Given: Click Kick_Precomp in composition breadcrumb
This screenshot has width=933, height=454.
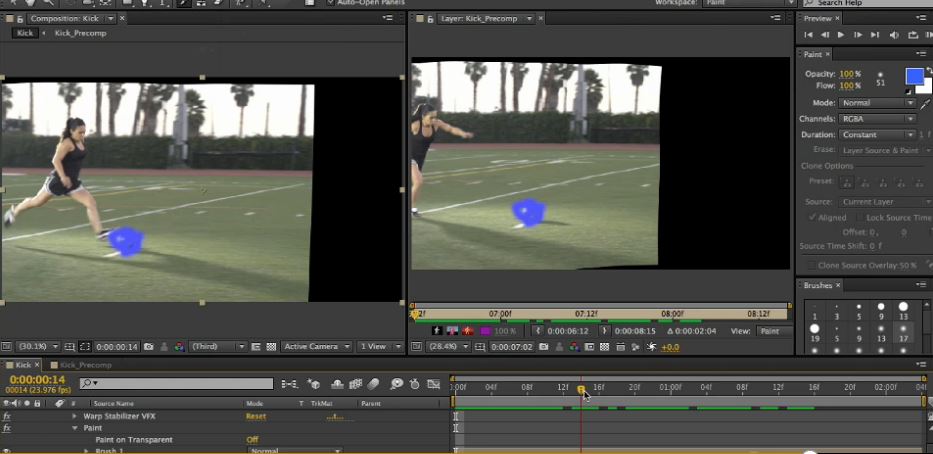Looking at the screenshot, I should pos(80,33).
